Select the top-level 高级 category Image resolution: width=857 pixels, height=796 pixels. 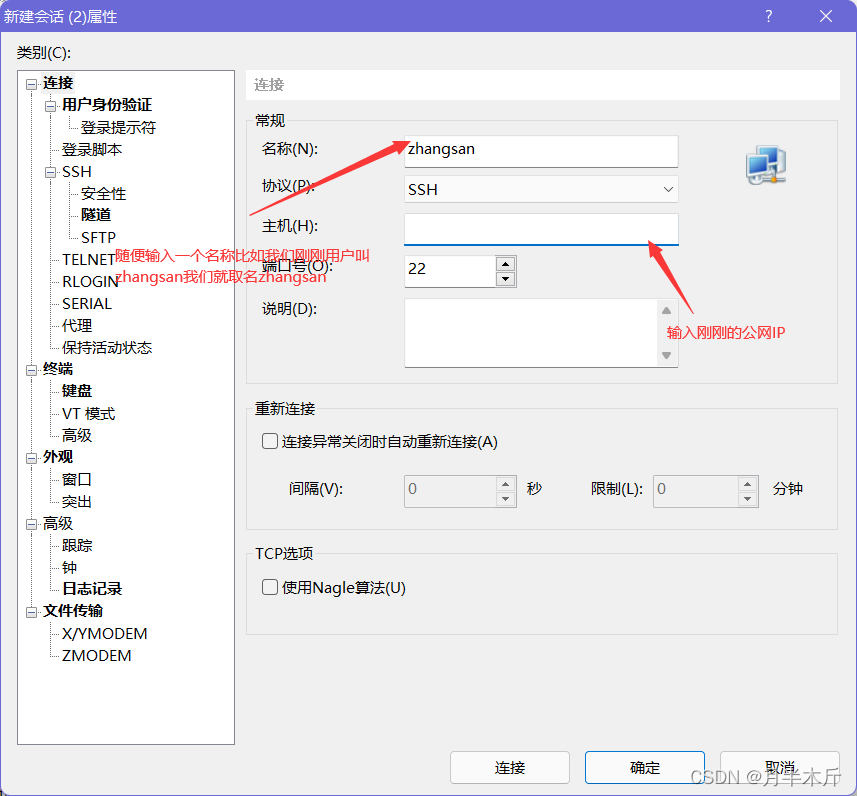pos(58,523)
